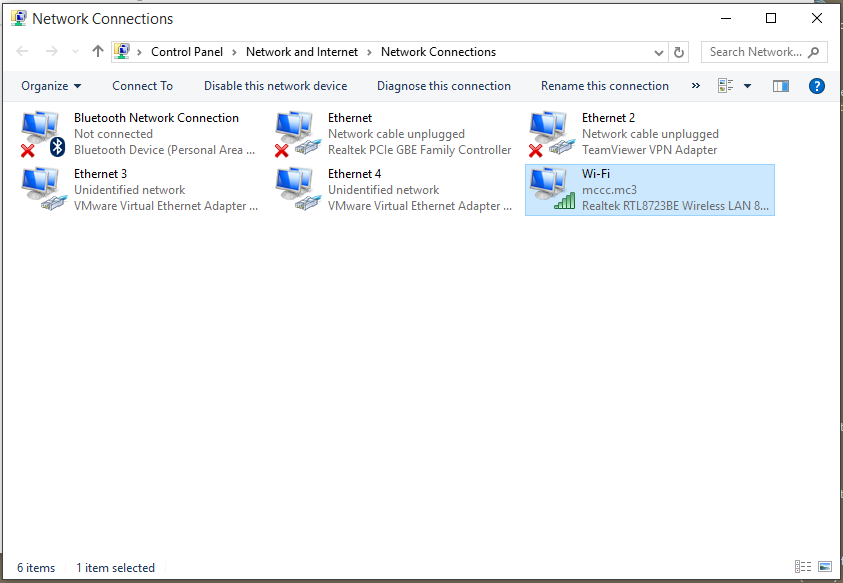Viewport: 843px width, 583px height.
Task: Toggle the preview pane button
Action: point(781,86)
